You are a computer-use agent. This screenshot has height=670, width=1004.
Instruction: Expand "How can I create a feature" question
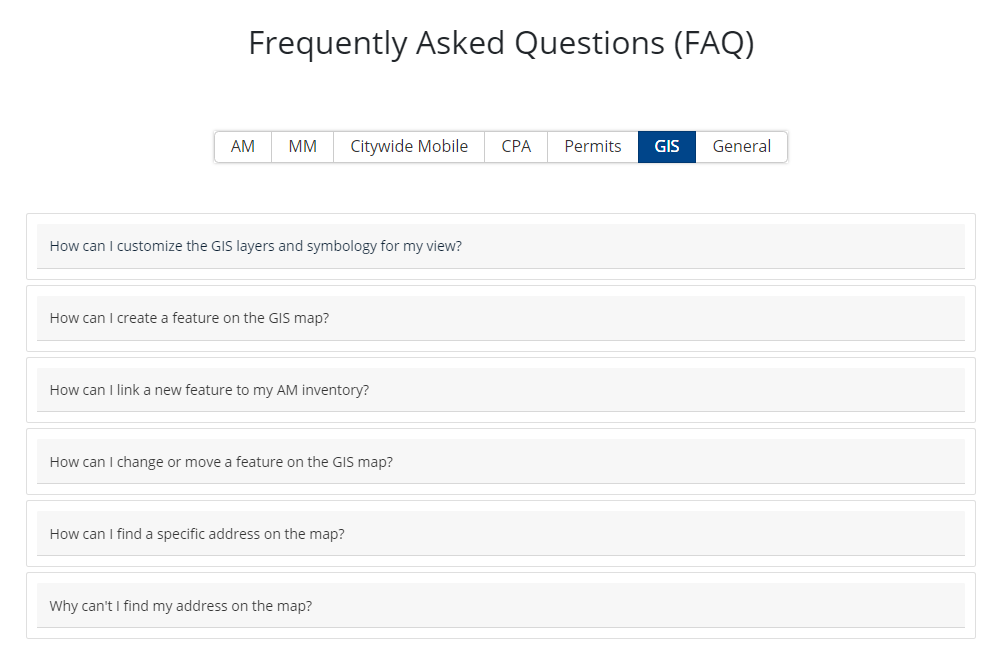point(190,318)
